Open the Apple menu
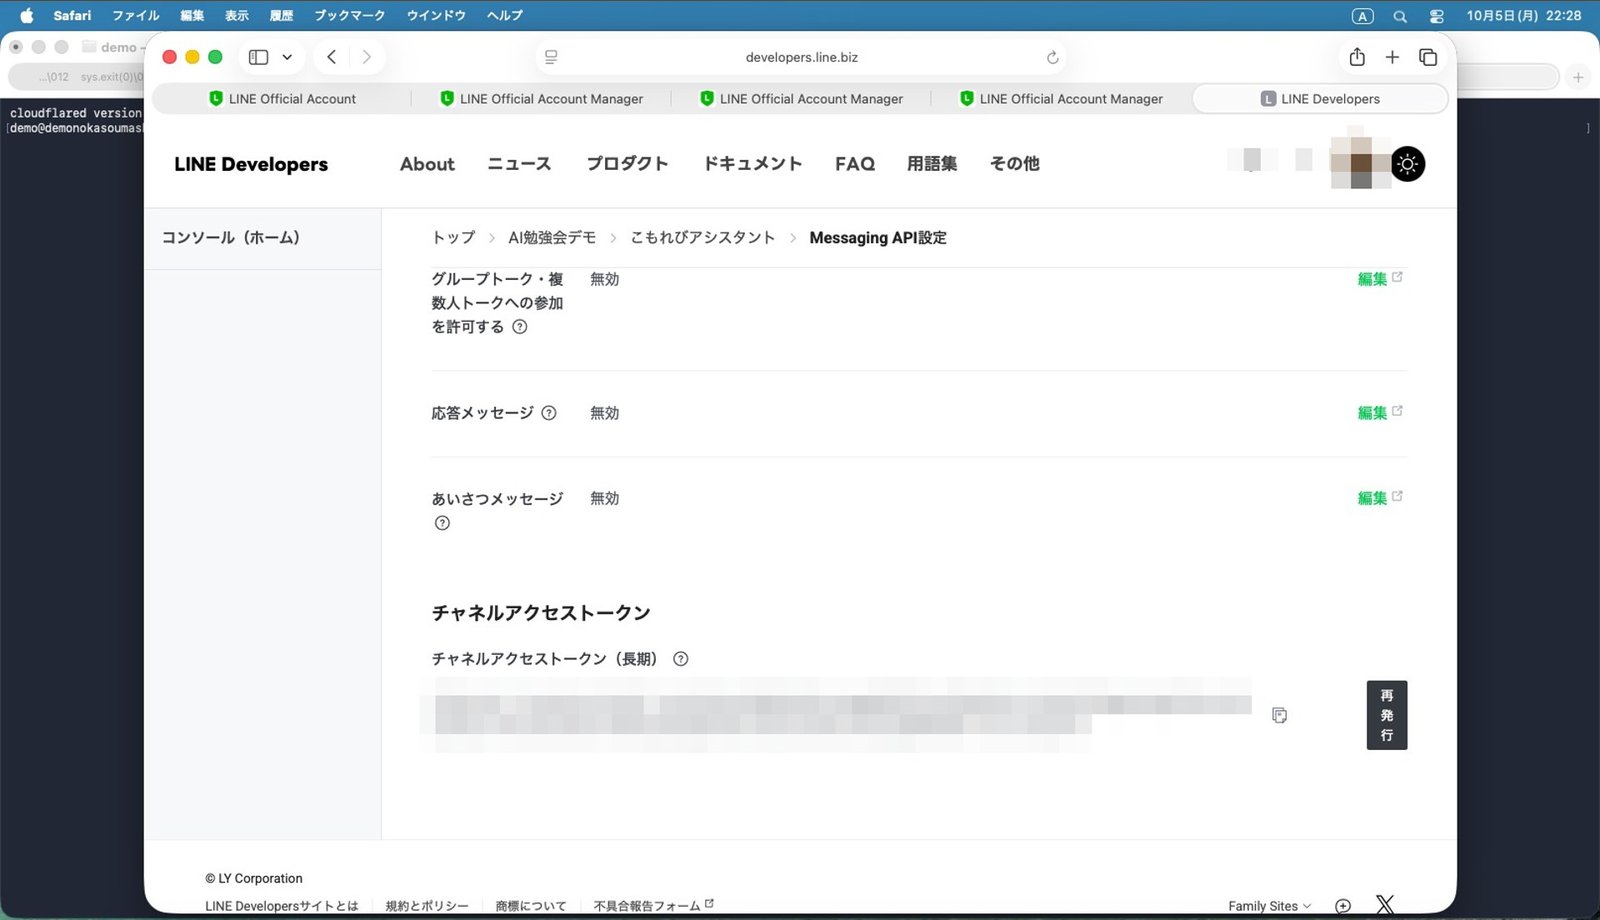 tap(26, 15)
